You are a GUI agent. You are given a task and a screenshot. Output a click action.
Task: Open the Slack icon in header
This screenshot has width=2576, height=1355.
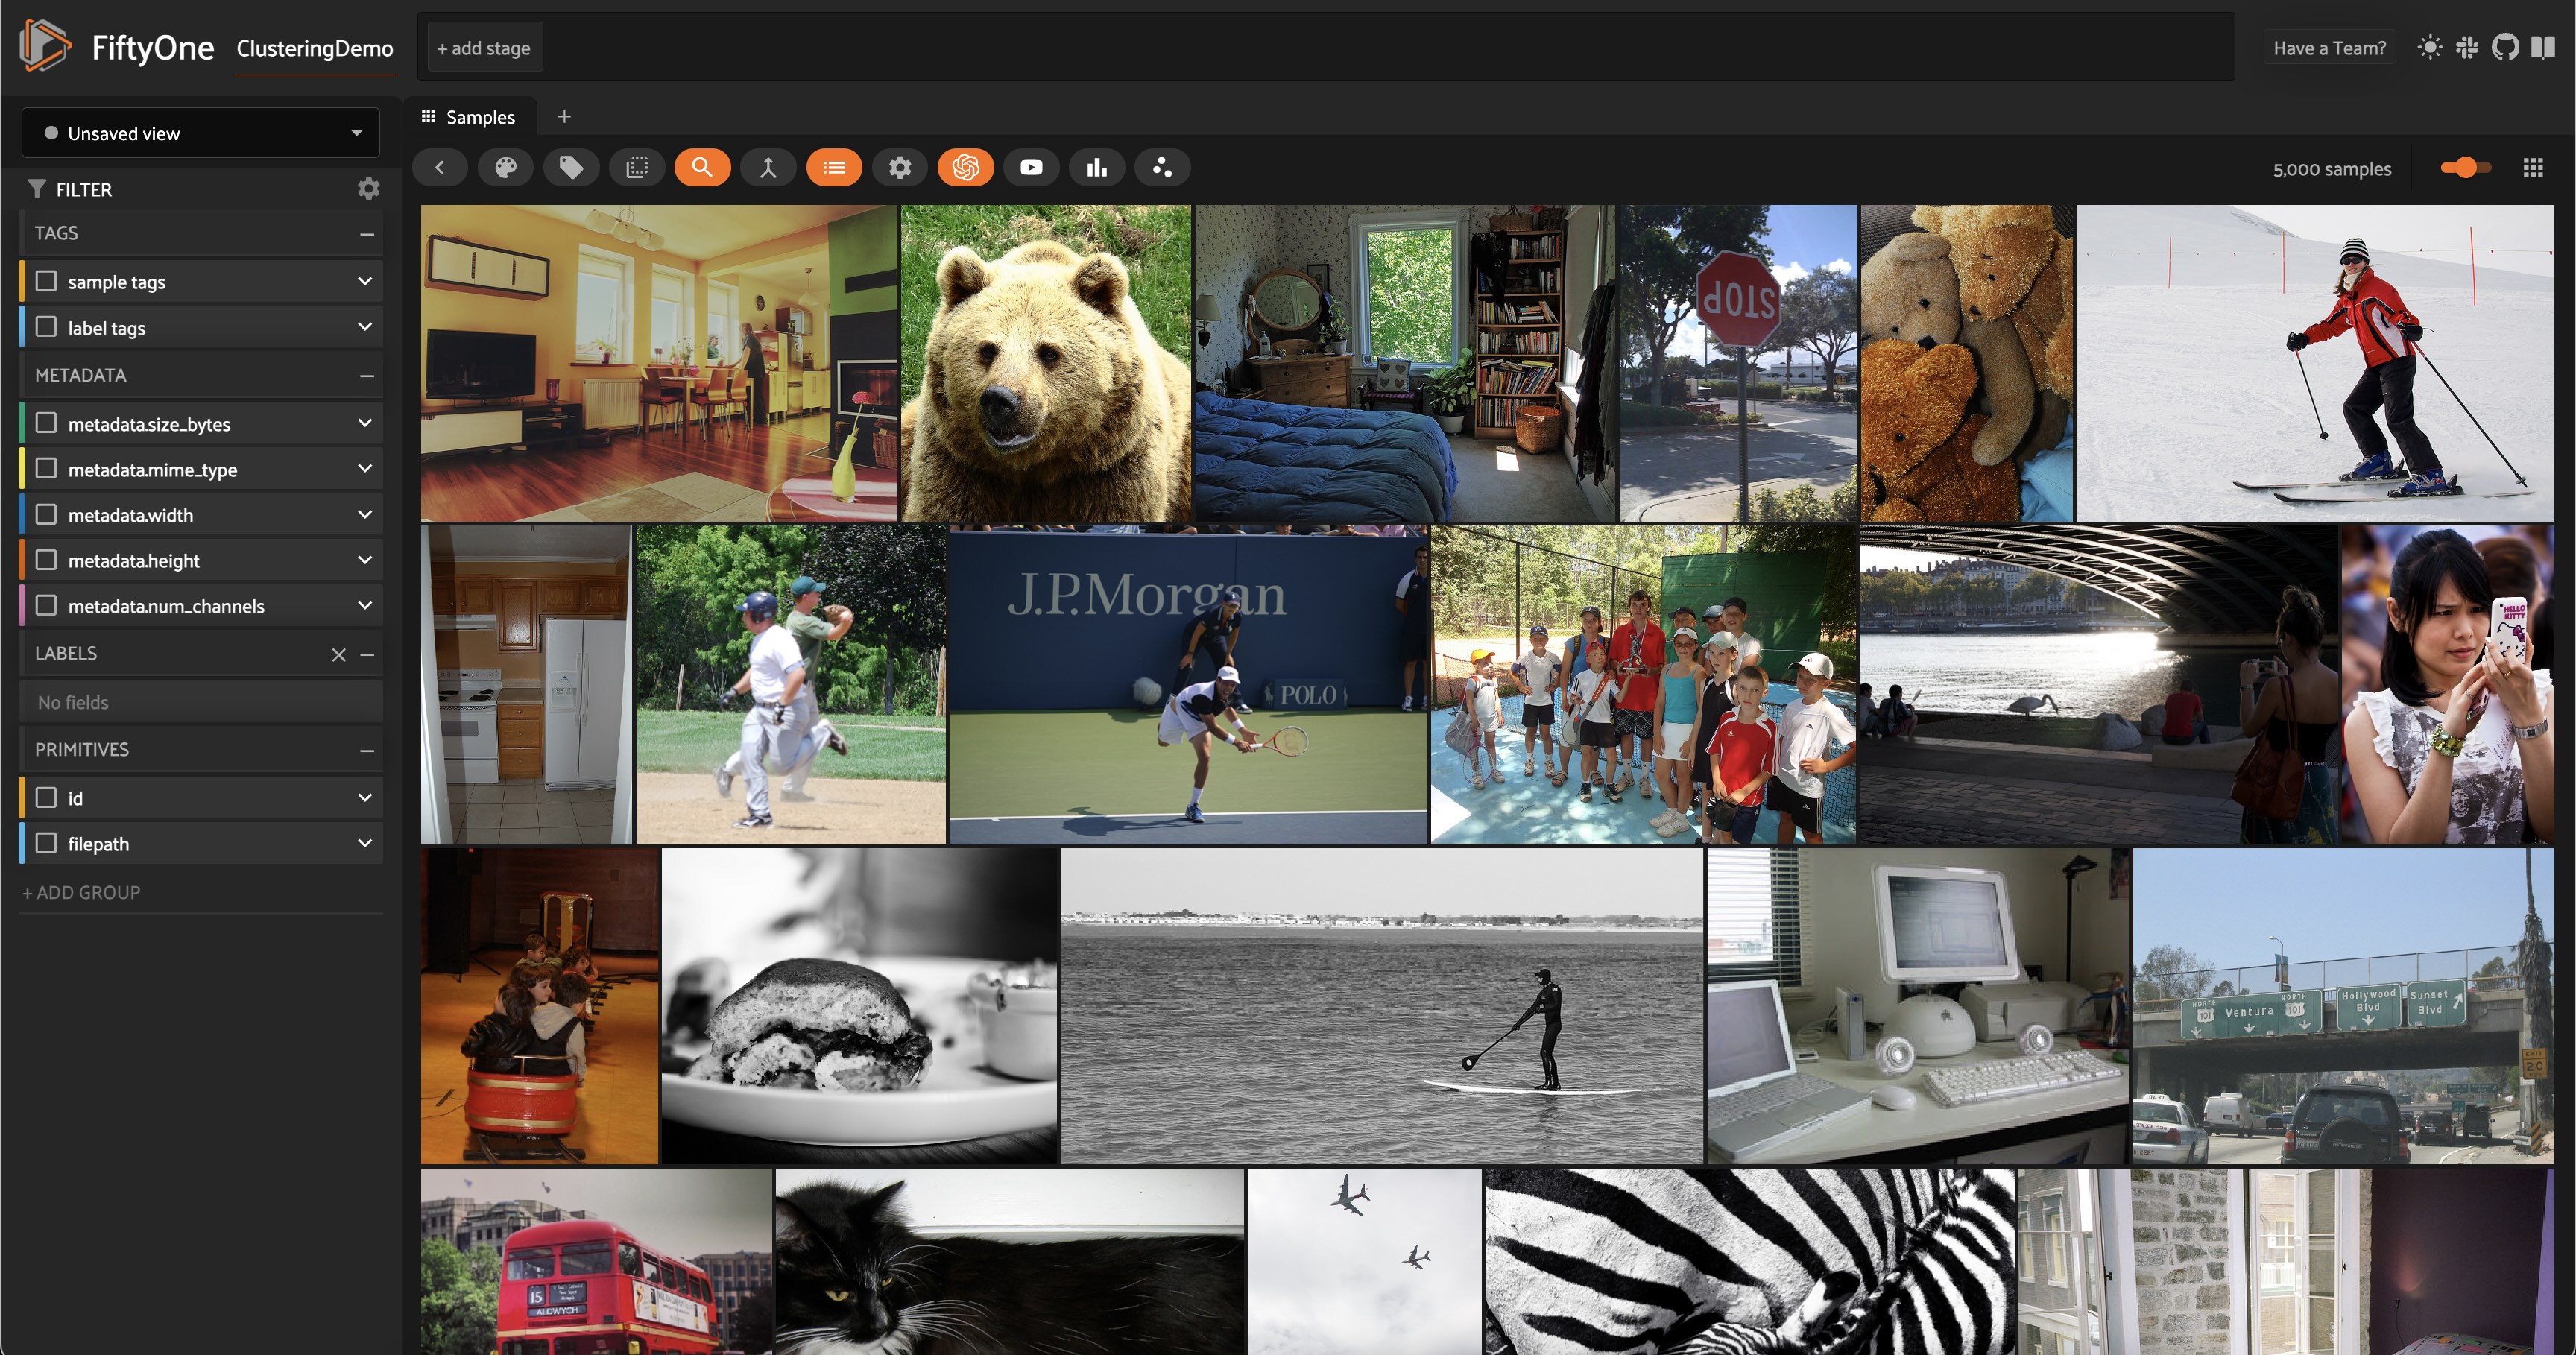[x=2467, y=48]
